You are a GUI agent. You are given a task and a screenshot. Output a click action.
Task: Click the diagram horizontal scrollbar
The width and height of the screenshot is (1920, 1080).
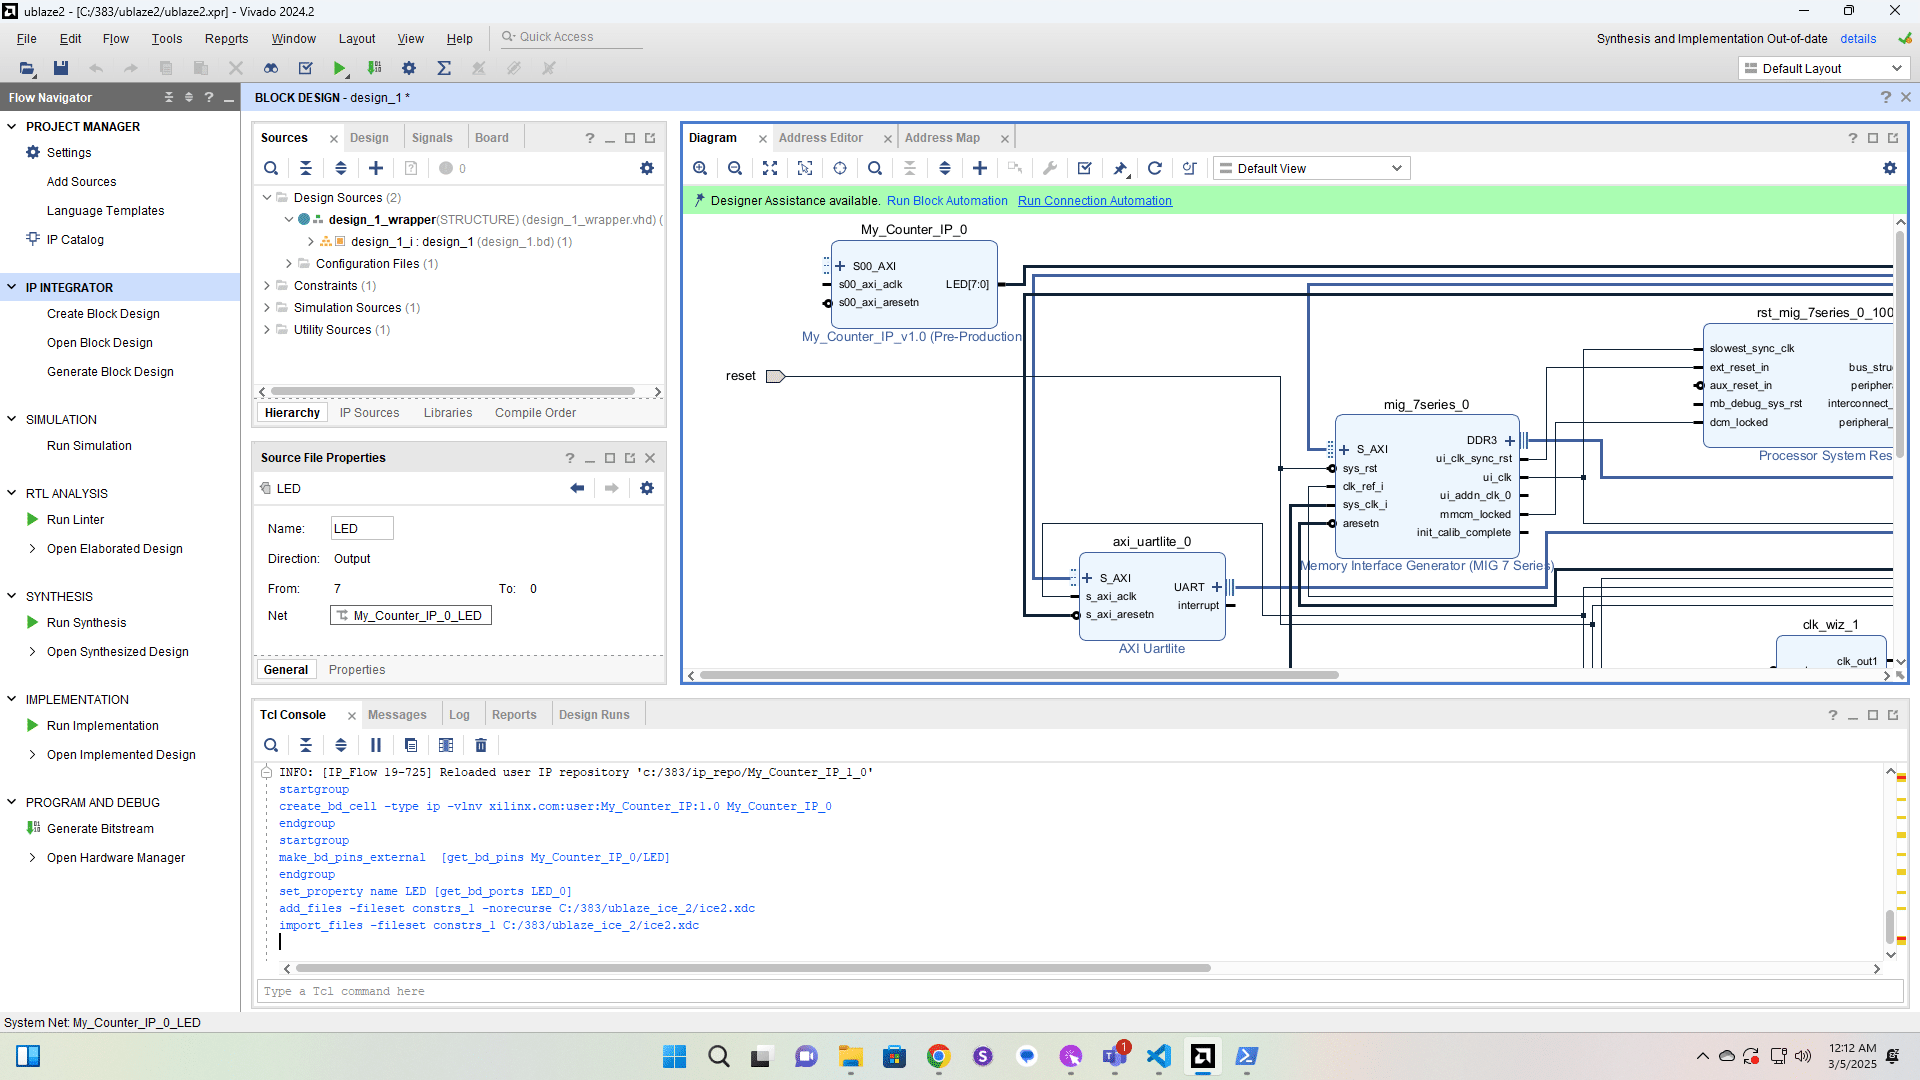click(1018, 675)
